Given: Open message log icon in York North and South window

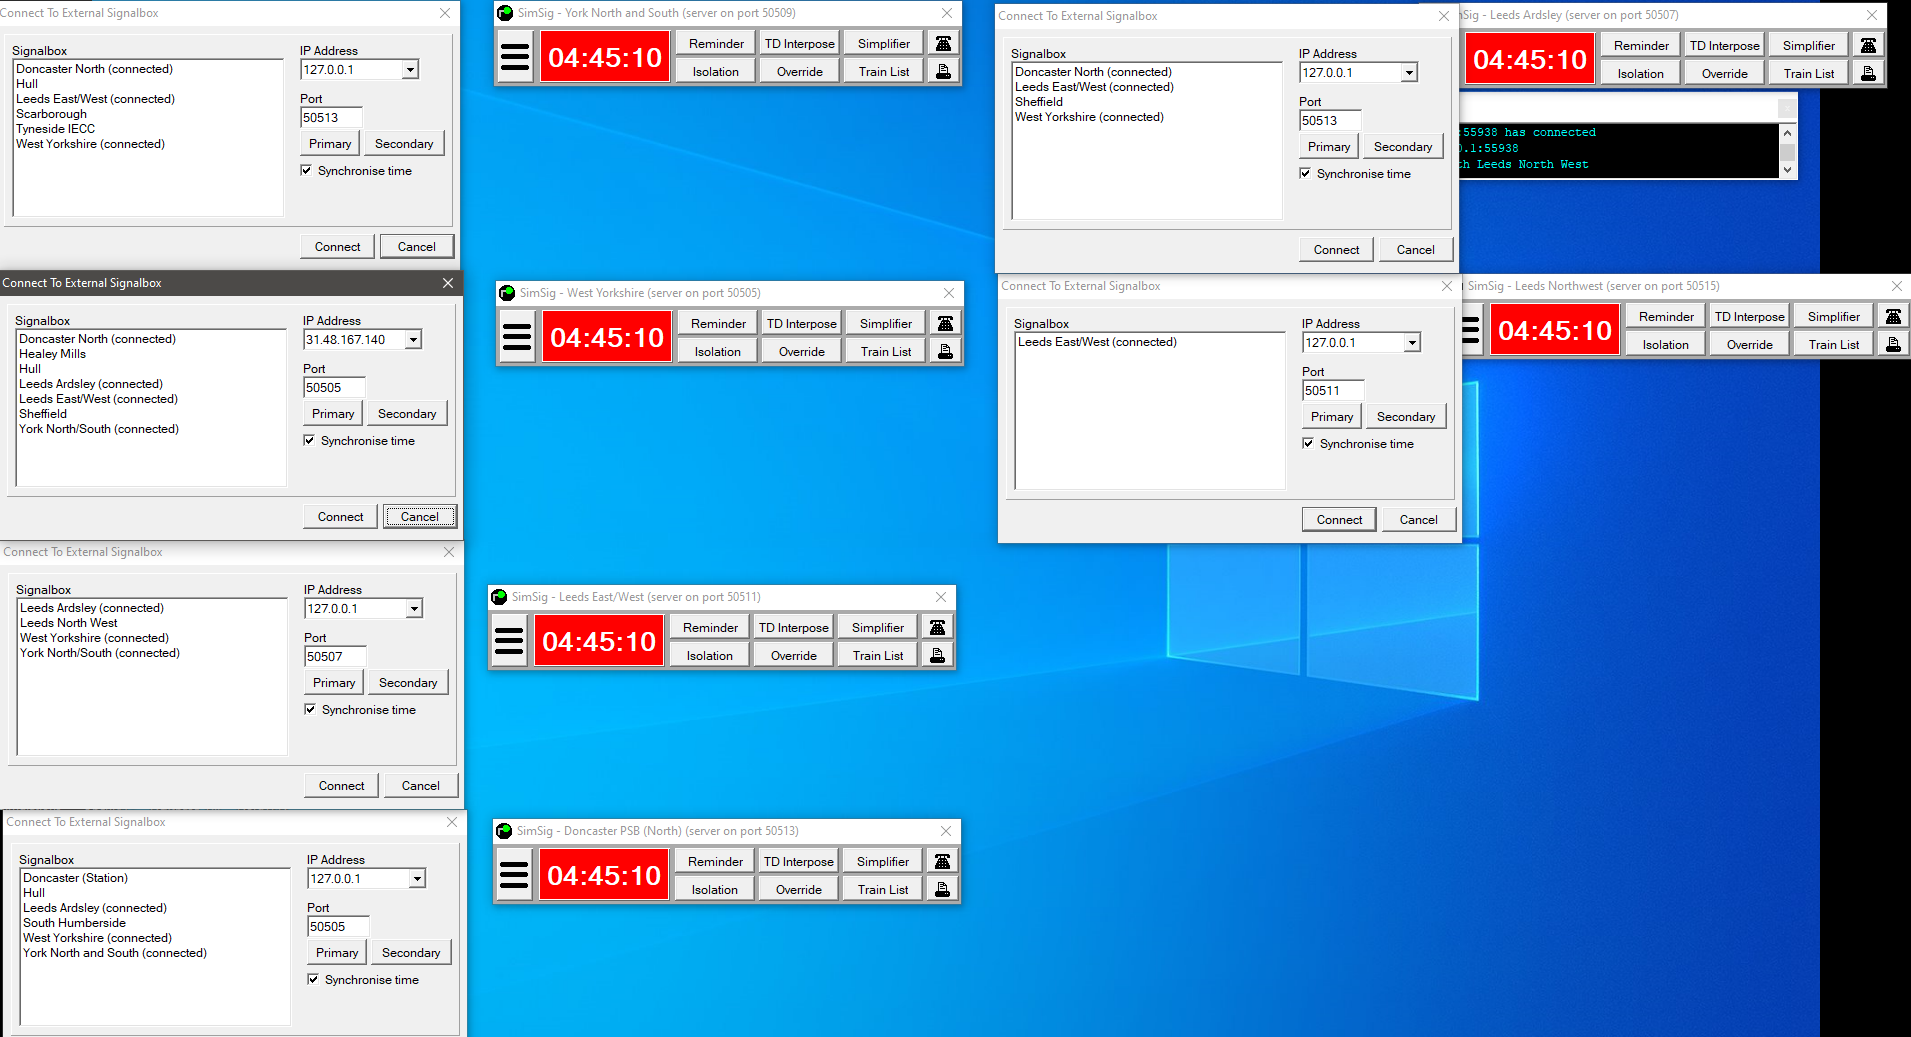Looking at the screenshot, I should point(943,71).
